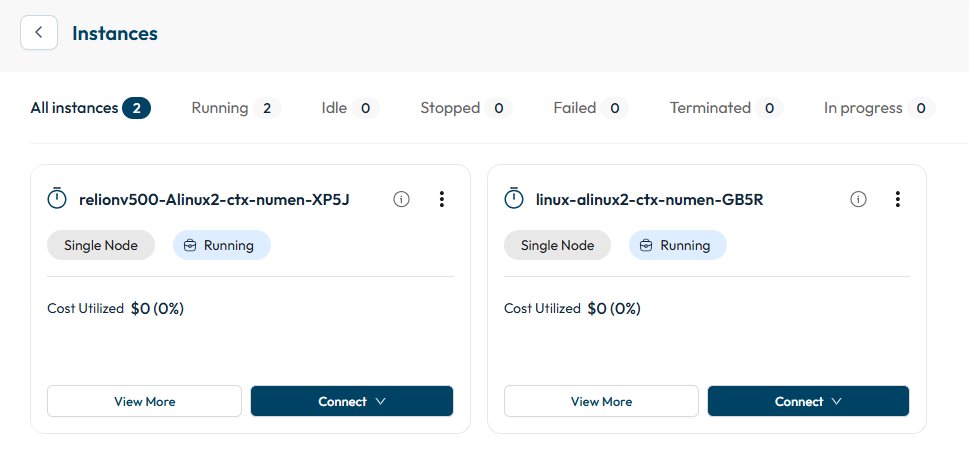Open three-dot menu for linux-alinux2-ctx-numen-GB5R
Image resolution: width=969 pixels, height=454 pixels.
897,199
